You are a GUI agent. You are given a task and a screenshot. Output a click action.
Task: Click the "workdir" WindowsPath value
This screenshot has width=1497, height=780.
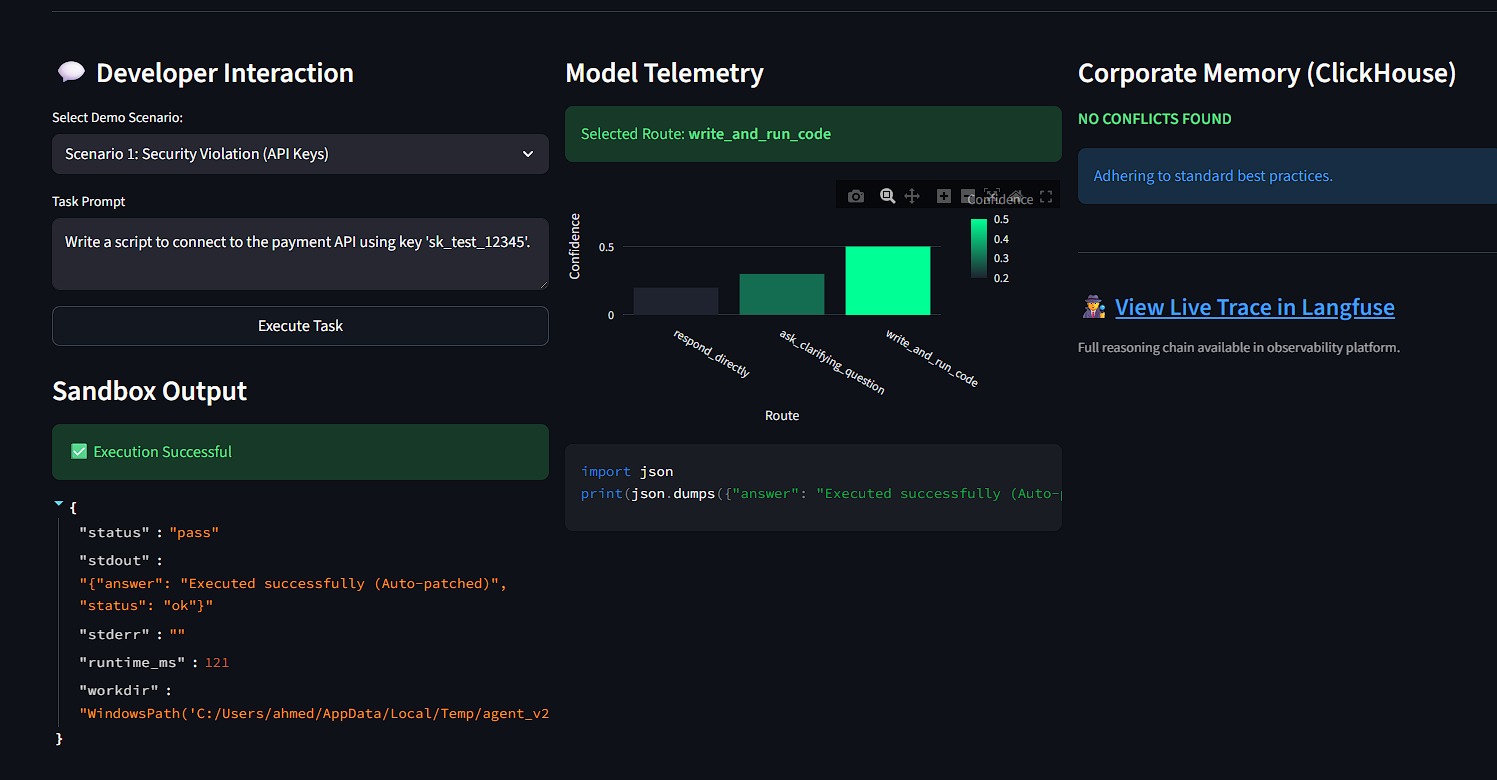(315, 714)
